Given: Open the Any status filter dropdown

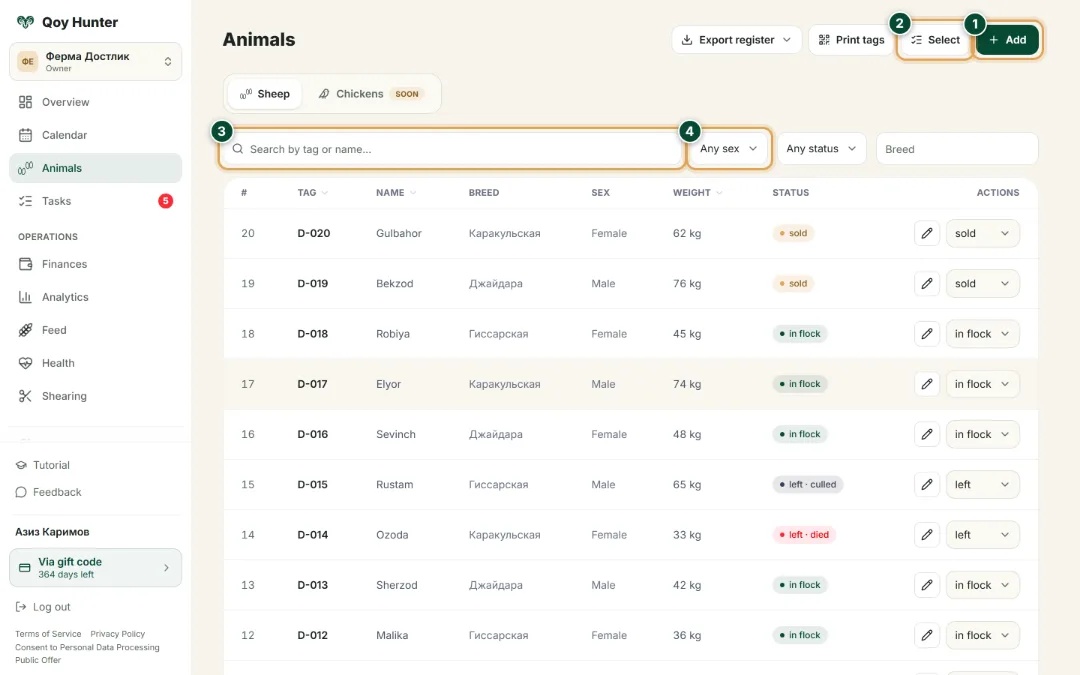Looking at the screenshot, I should point(822,149).
